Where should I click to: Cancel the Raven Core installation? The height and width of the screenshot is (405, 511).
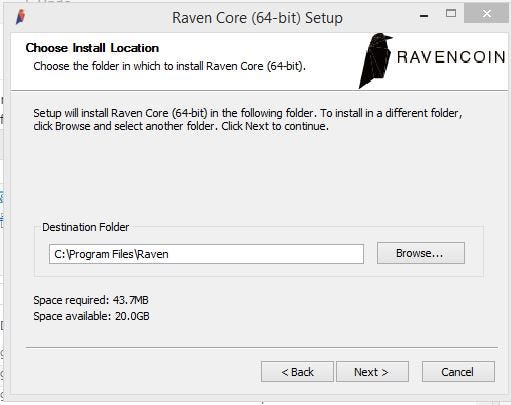point(458,372)
